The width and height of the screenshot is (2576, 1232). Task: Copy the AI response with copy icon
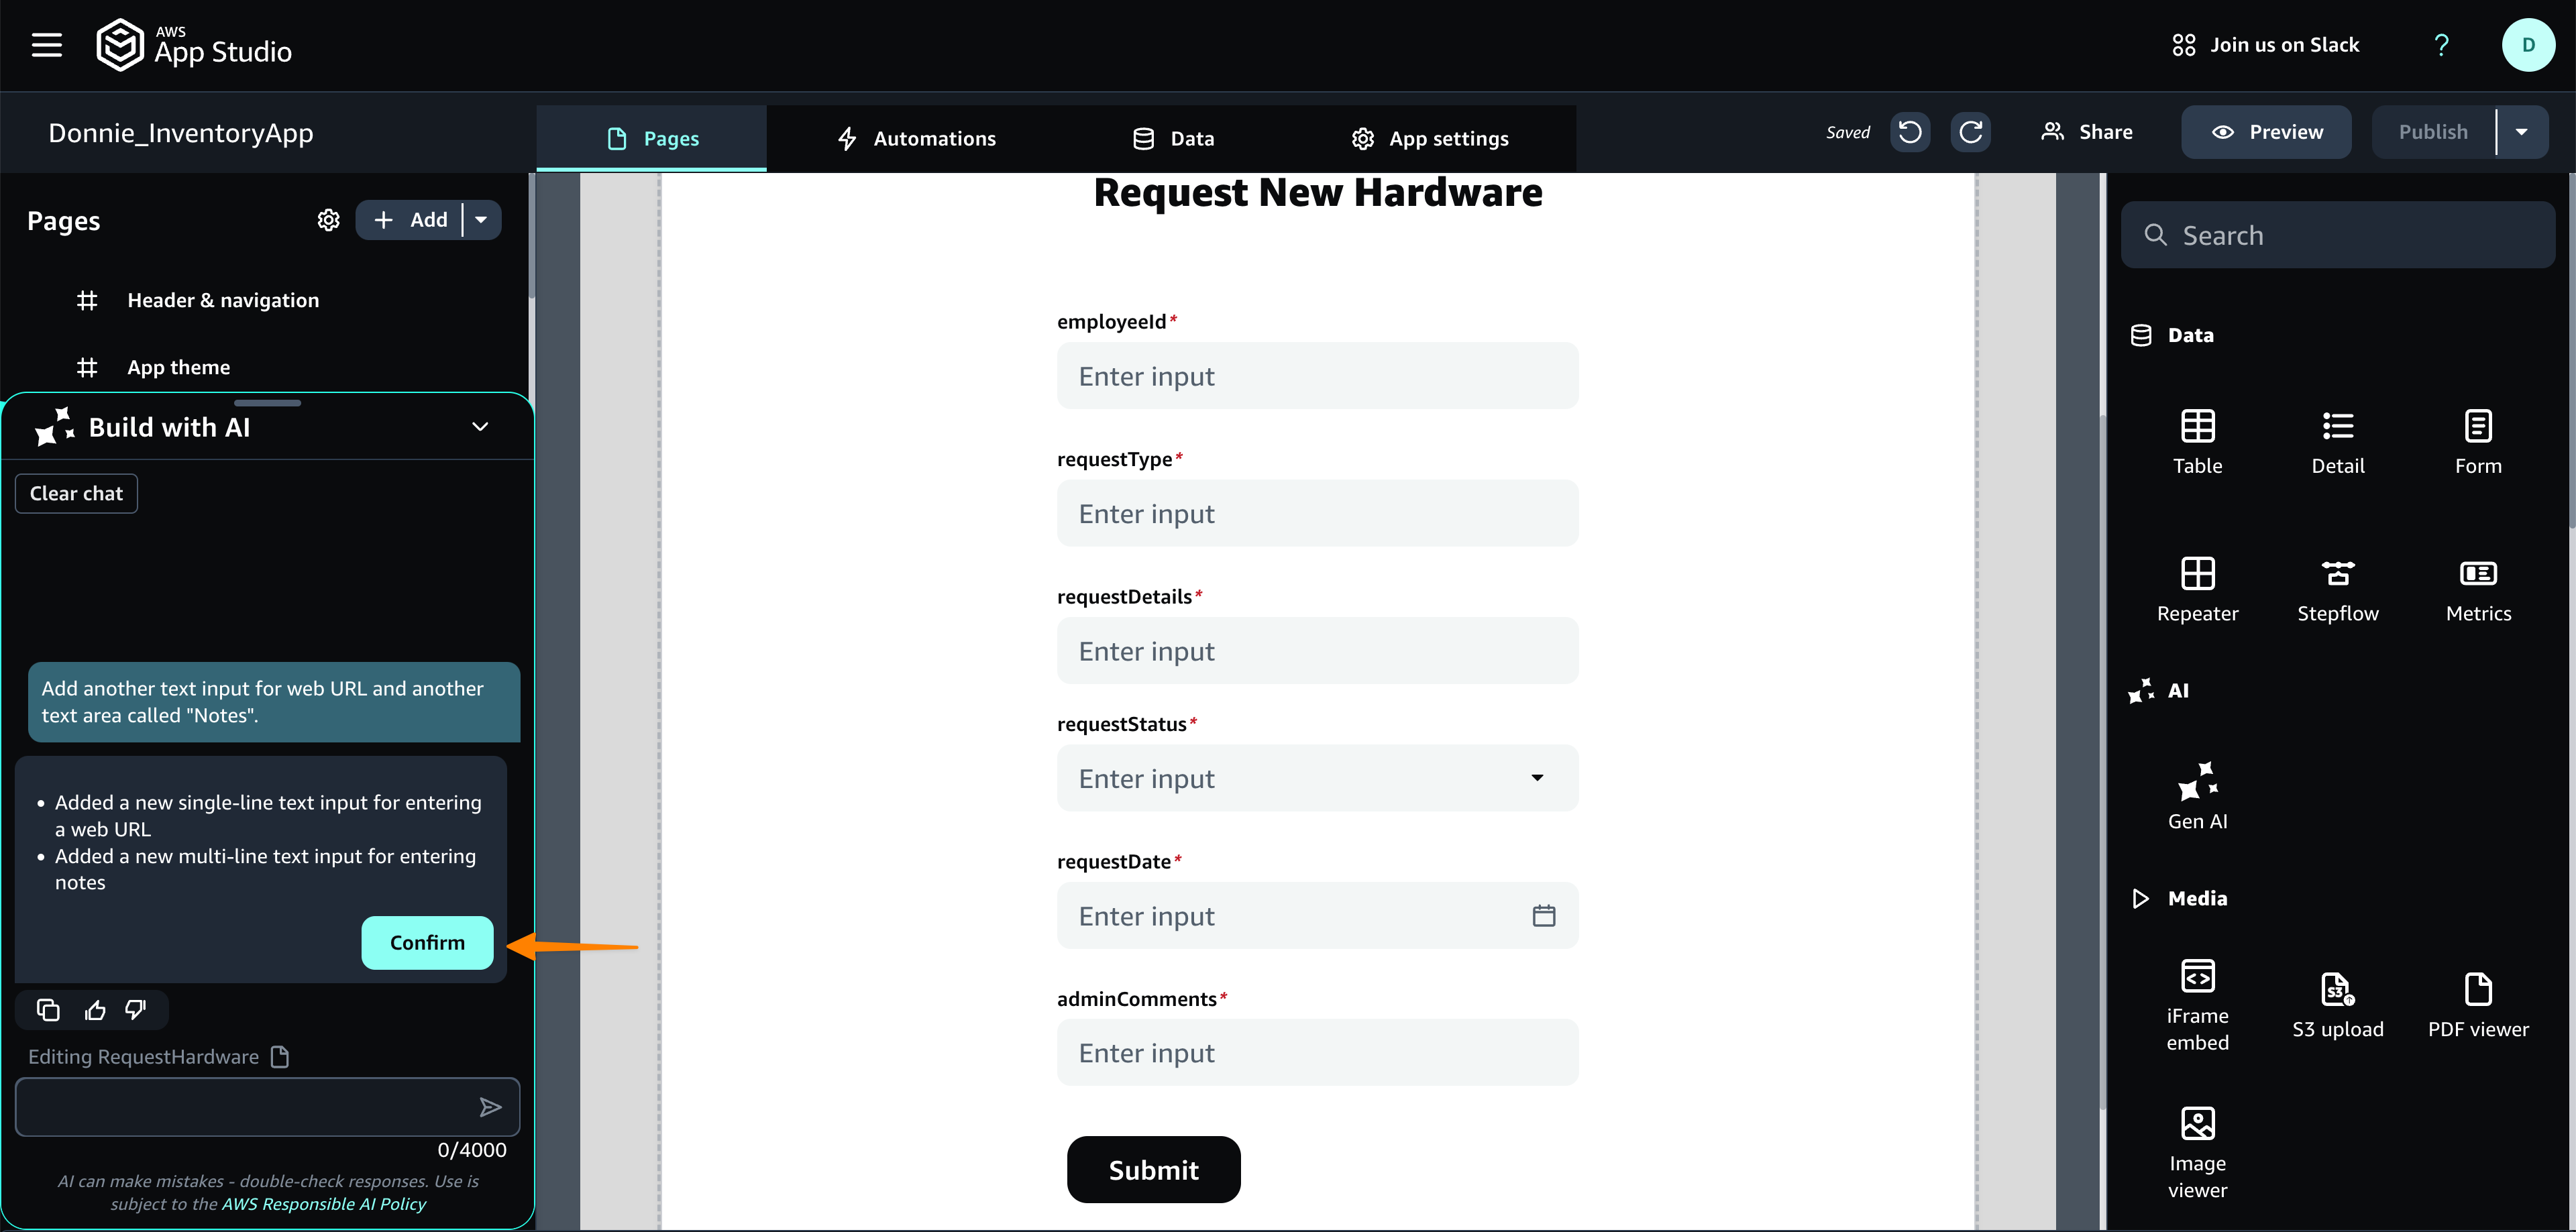[x=48, y=1010]
